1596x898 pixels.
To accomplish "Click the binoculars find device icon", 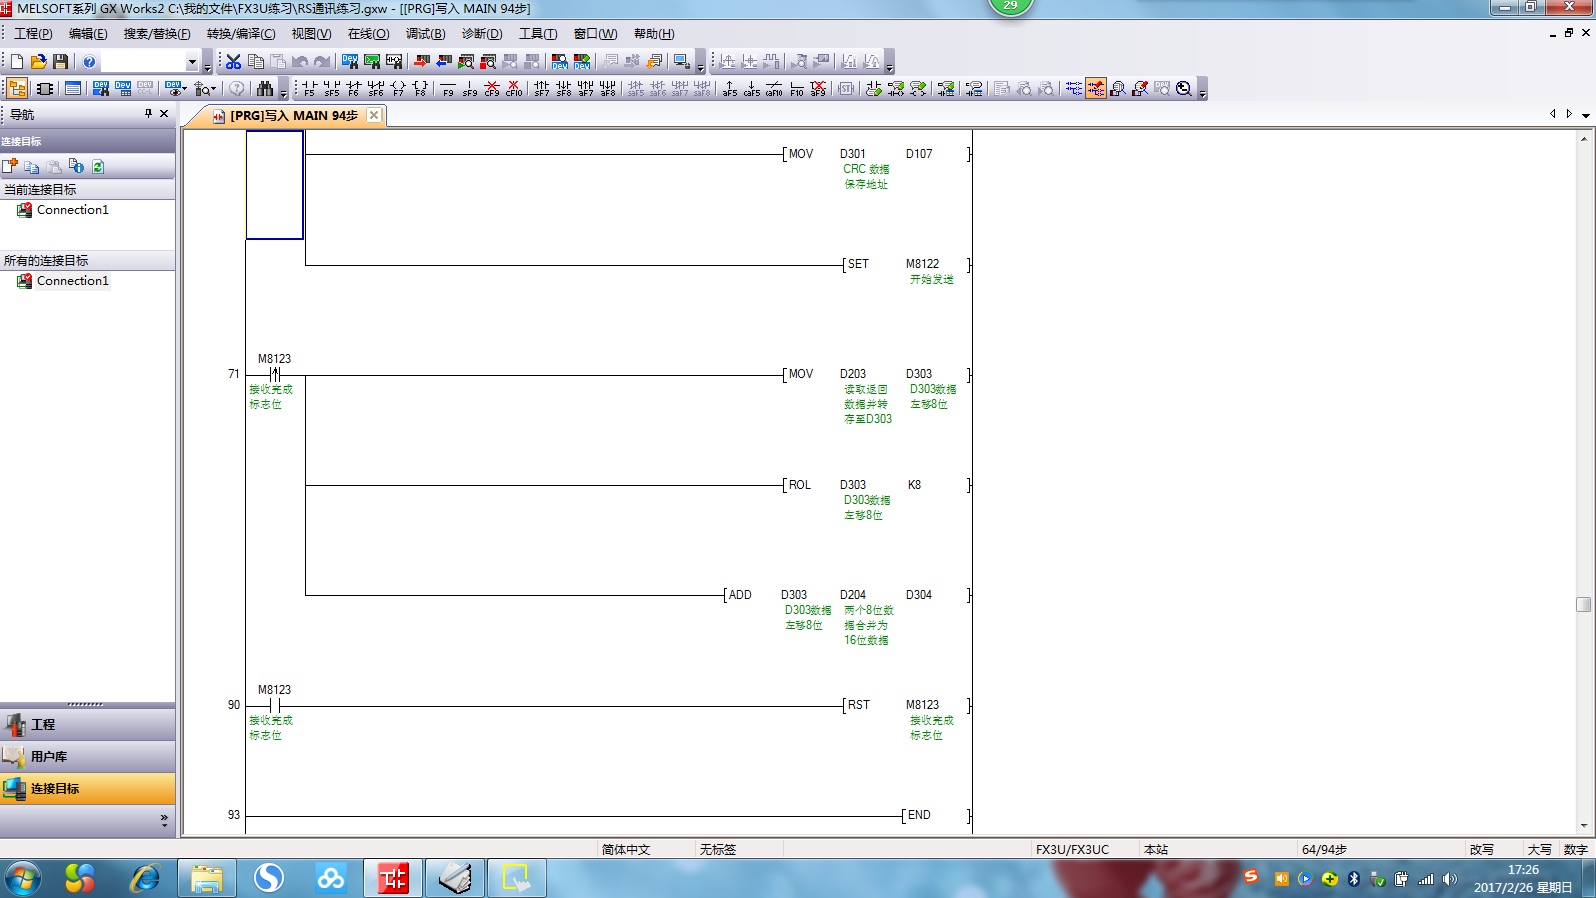I will 264,89.
